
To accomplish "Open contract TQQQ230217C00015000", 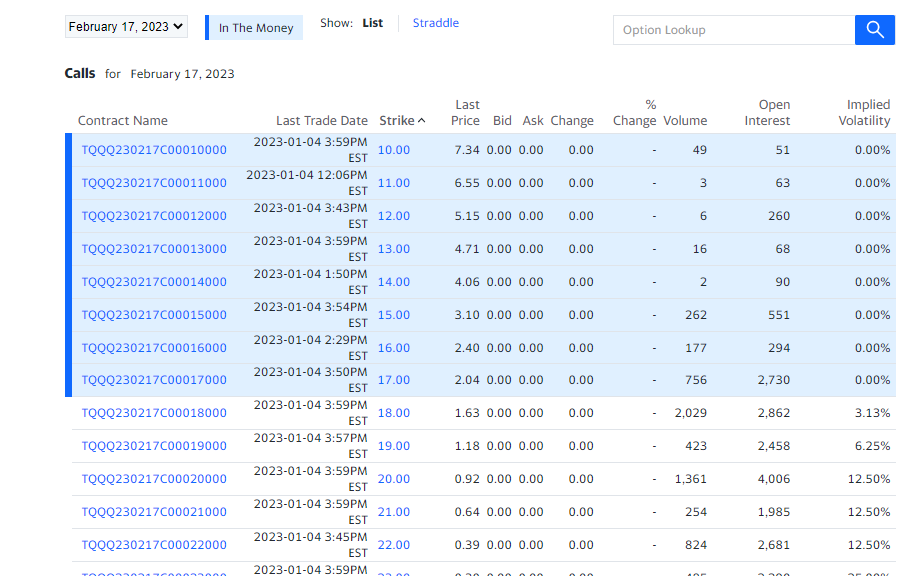I will (x=154, y=315).
